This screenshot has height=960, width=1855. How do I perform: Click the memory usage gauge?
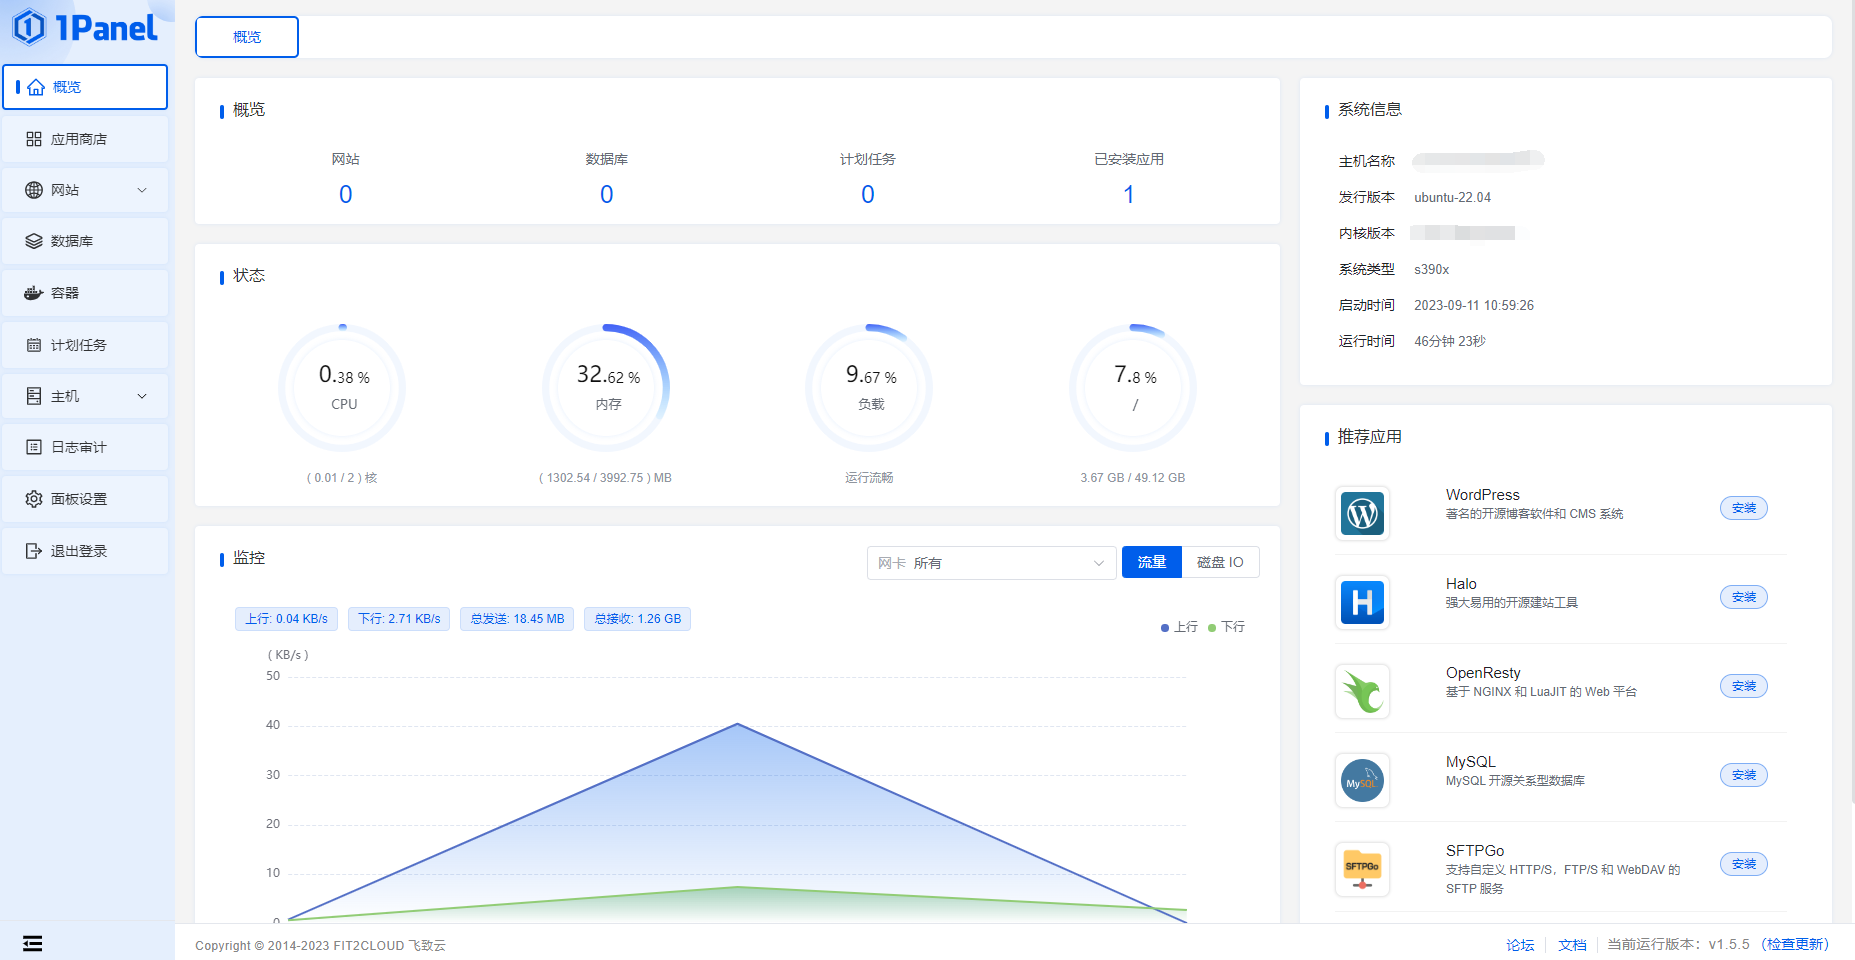607,387
